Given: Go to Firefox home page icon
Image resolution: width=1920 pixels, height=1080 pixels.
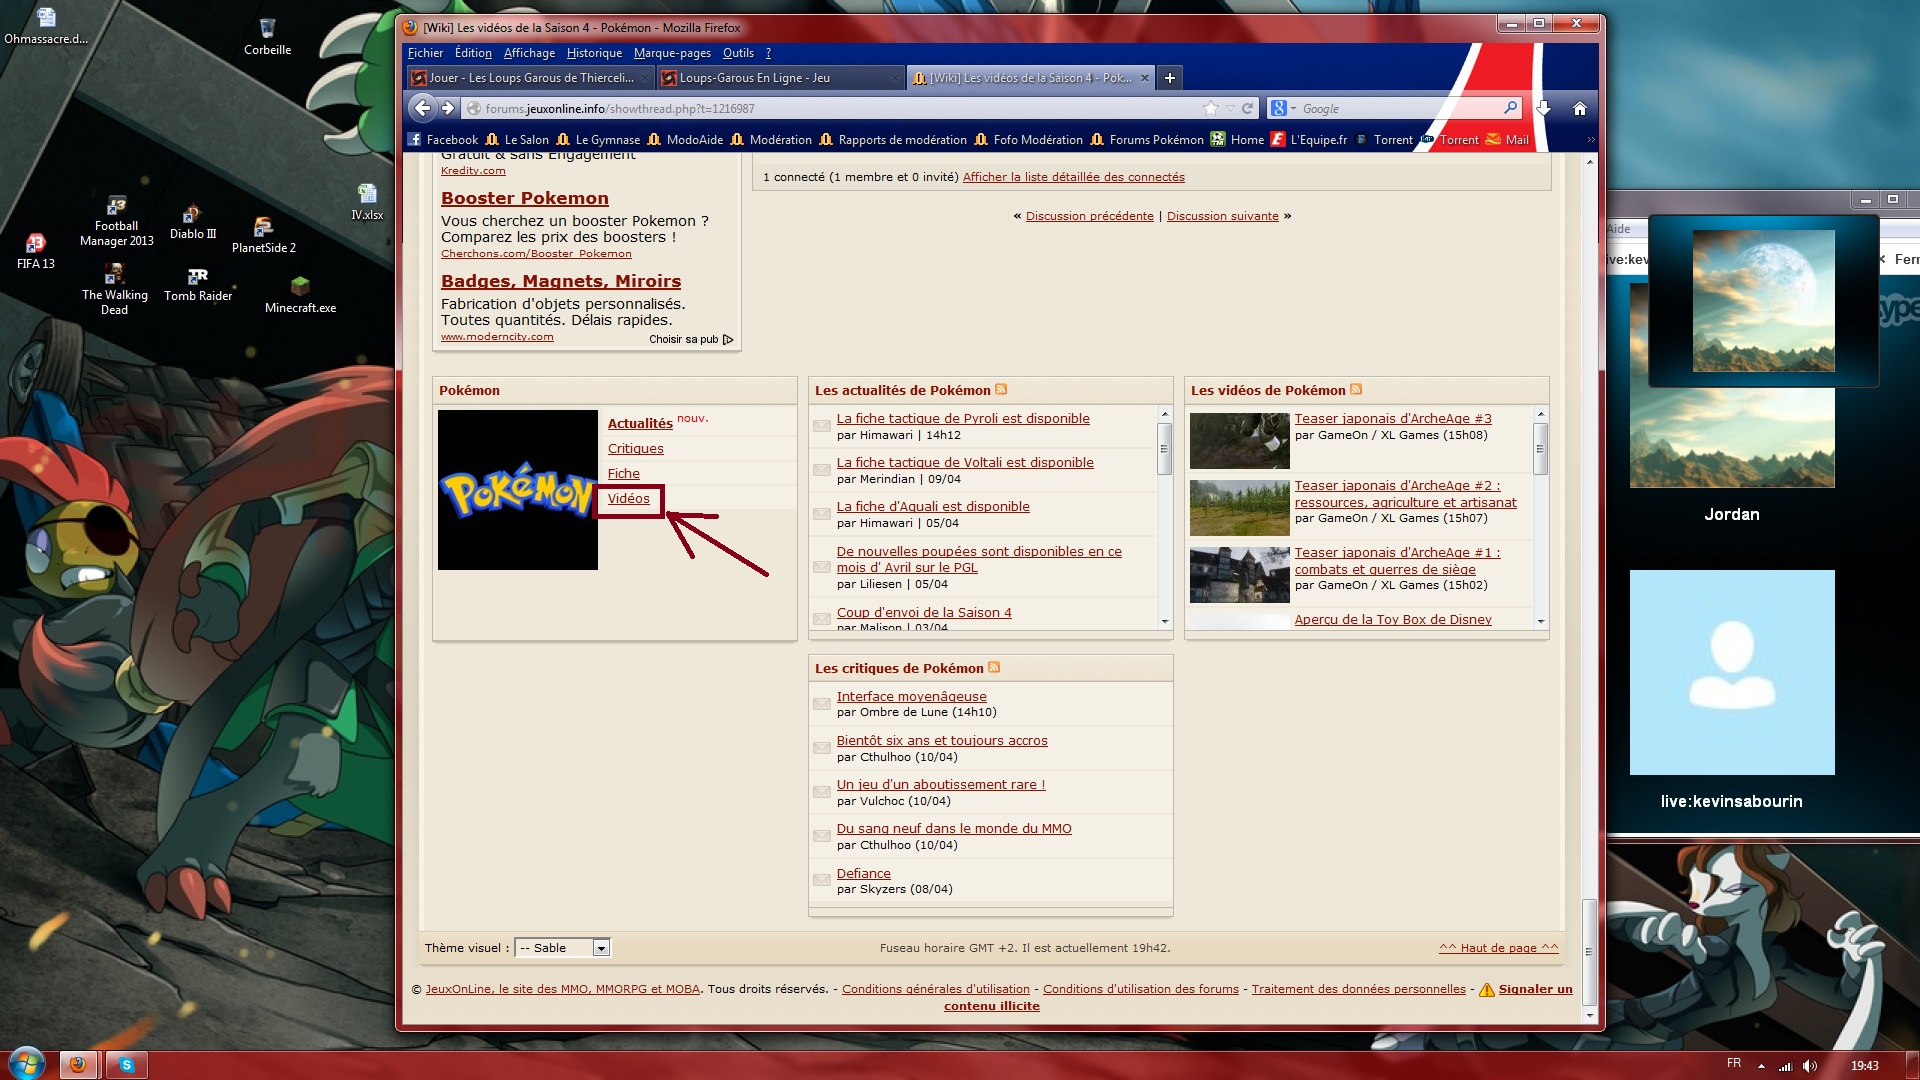Looking at the screenshot, I should [x=1580, y=108].
